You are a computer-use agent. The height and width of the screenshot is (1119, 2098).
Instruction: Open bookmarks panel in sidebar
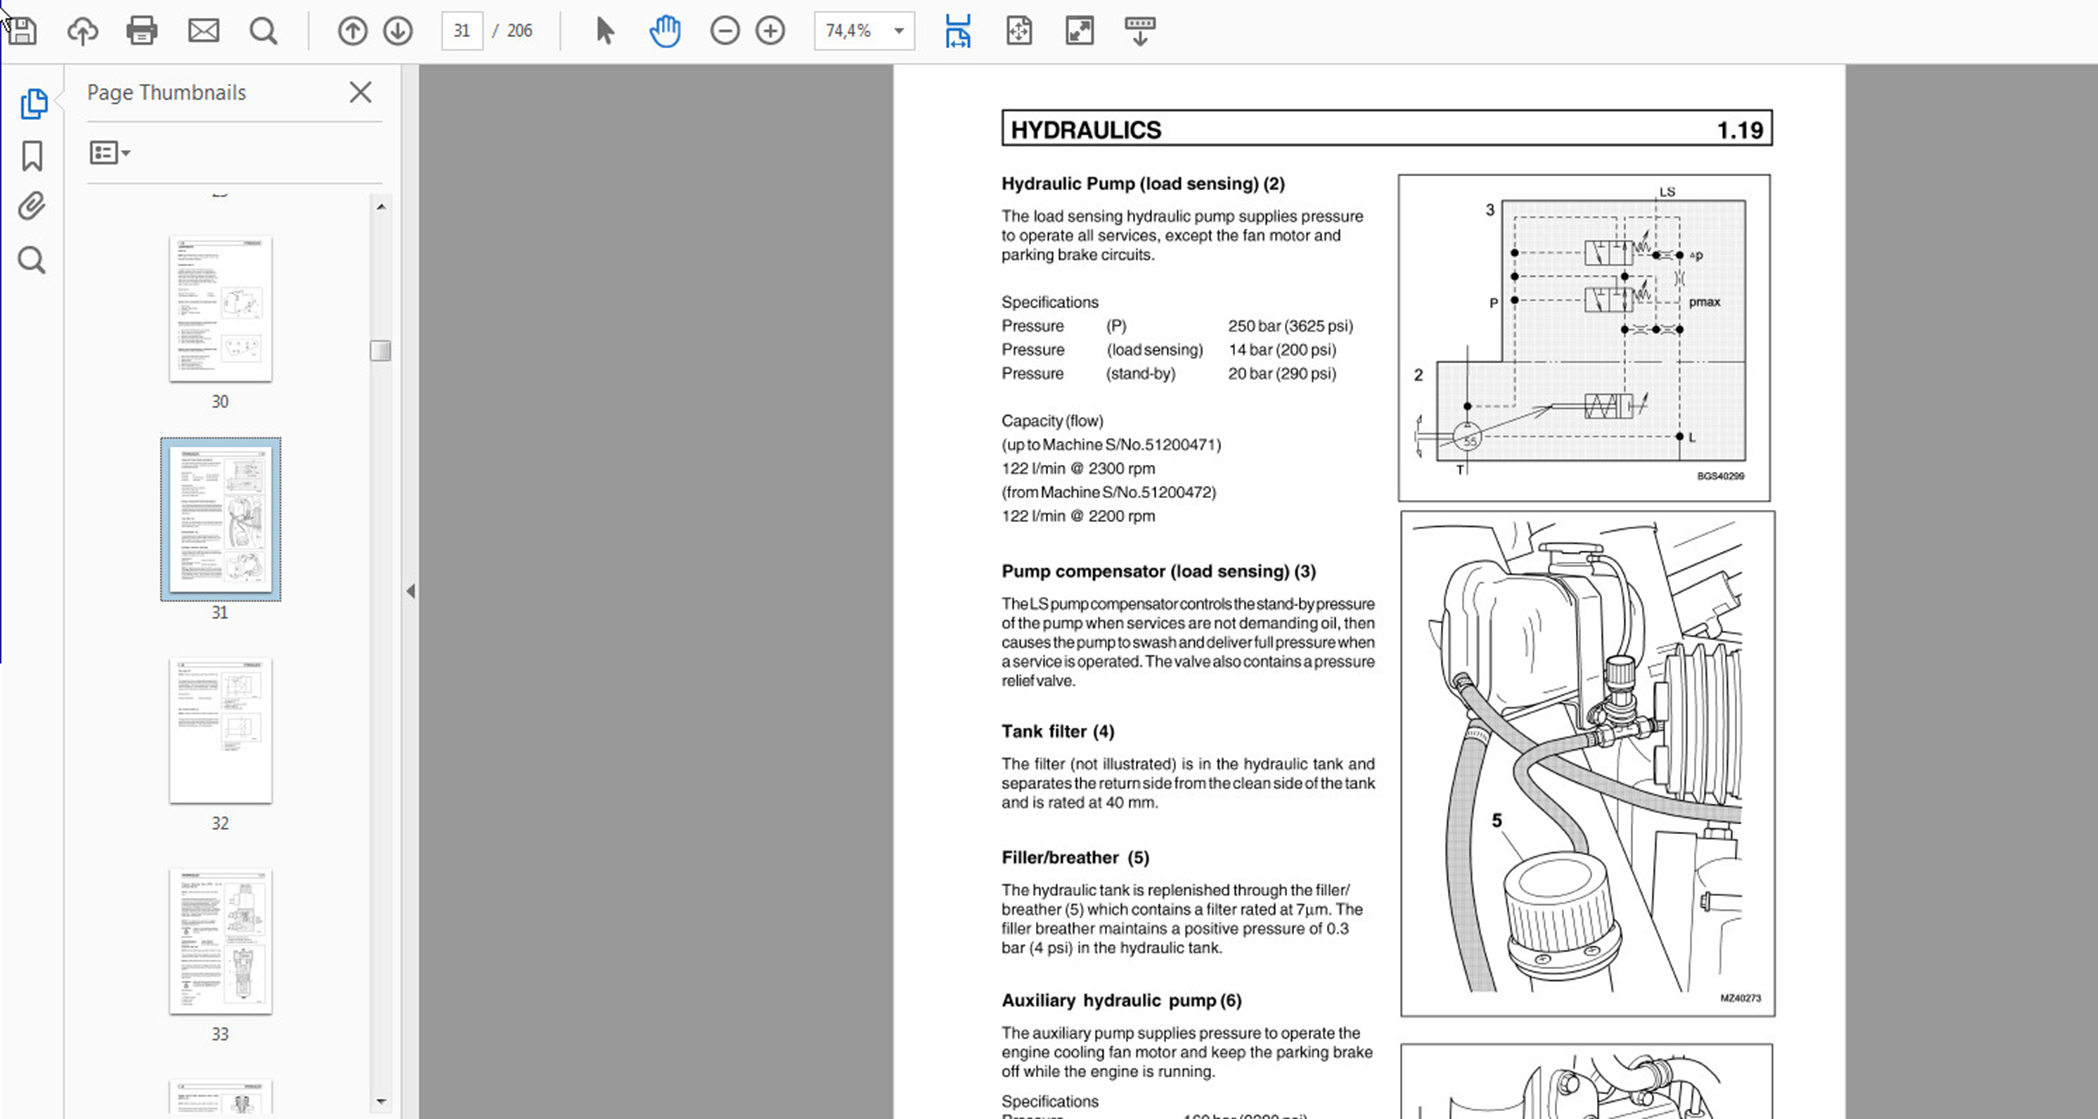point(32,155)
